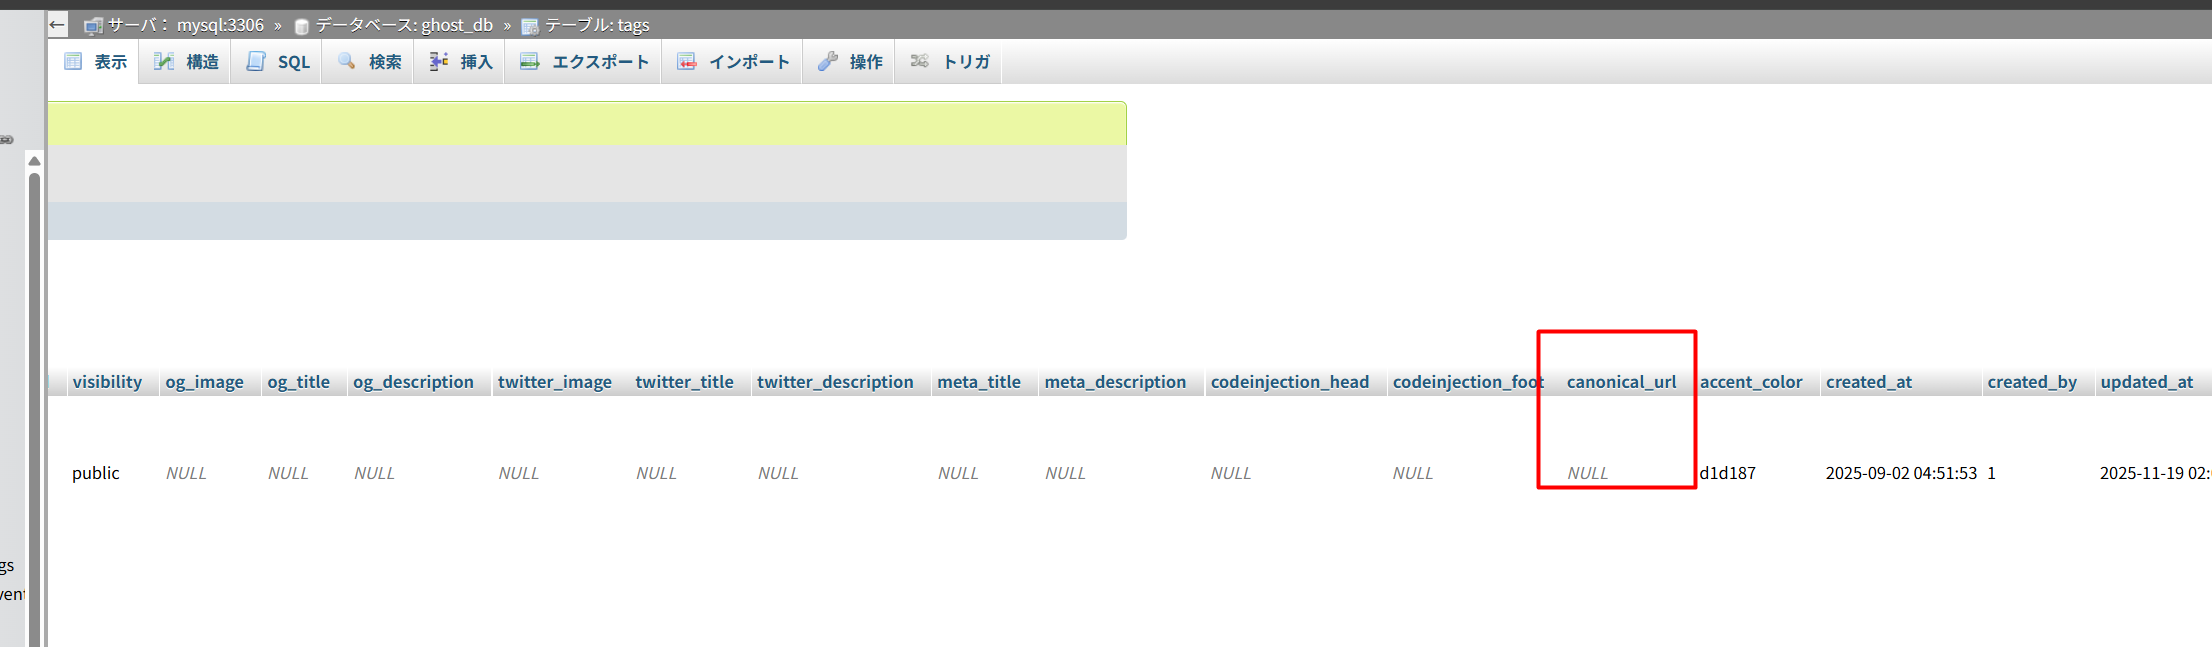The image size is (2212, 647).
Task: Open 操作 tab with wrench icon
Action: tap(850, 62)
